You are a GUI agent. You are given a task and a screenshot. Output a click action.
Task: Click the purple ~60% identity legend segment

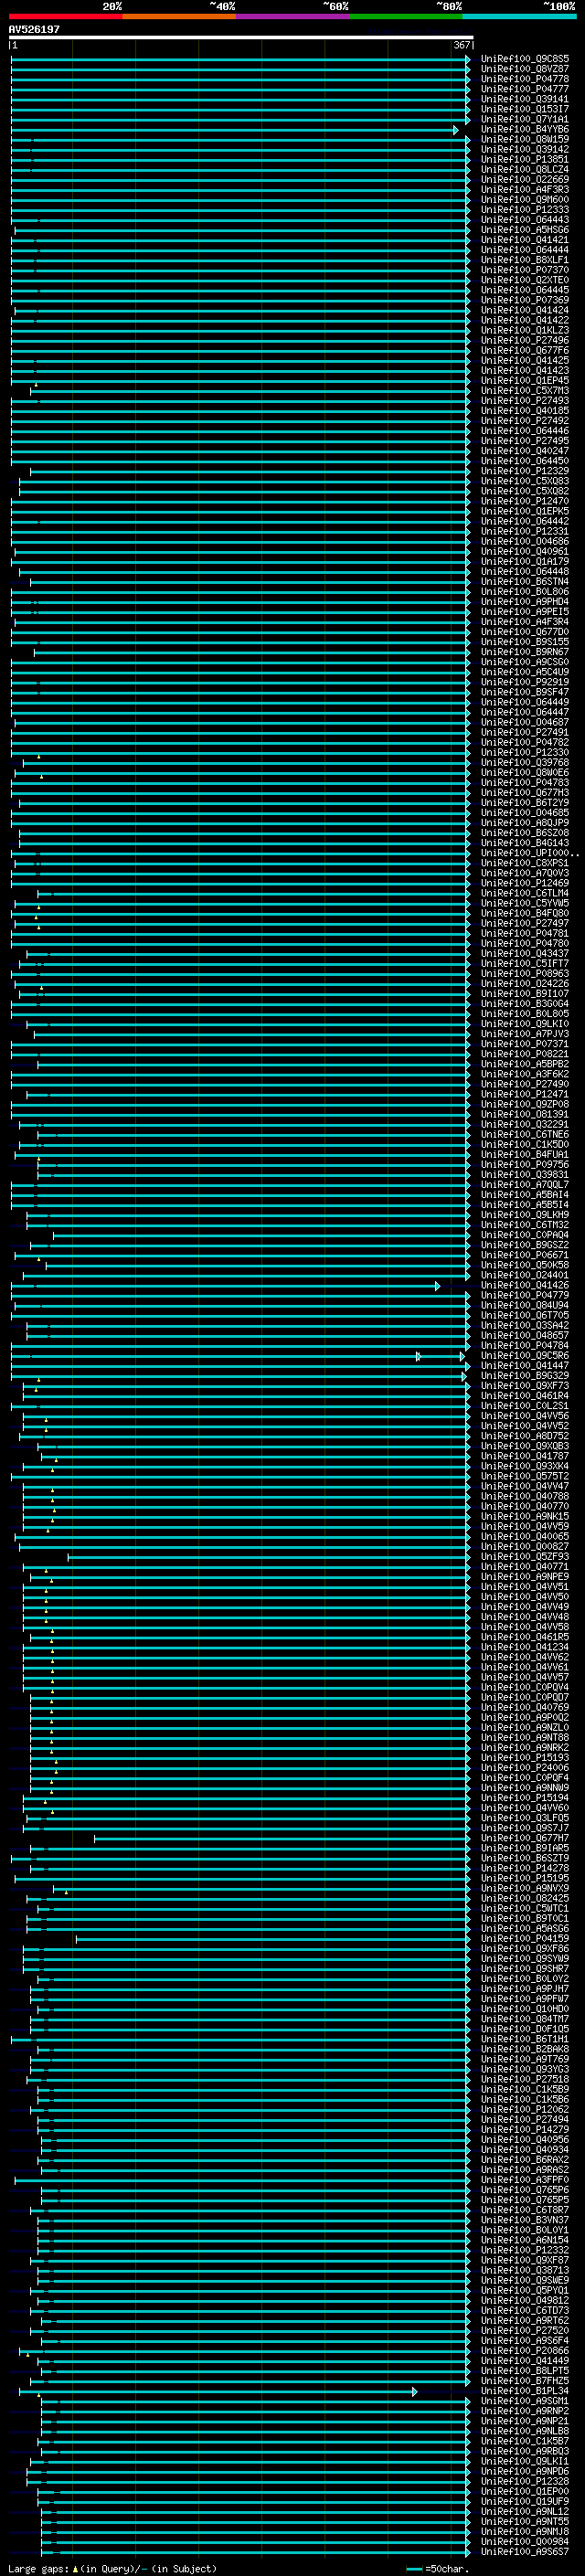tap(293, 16)
